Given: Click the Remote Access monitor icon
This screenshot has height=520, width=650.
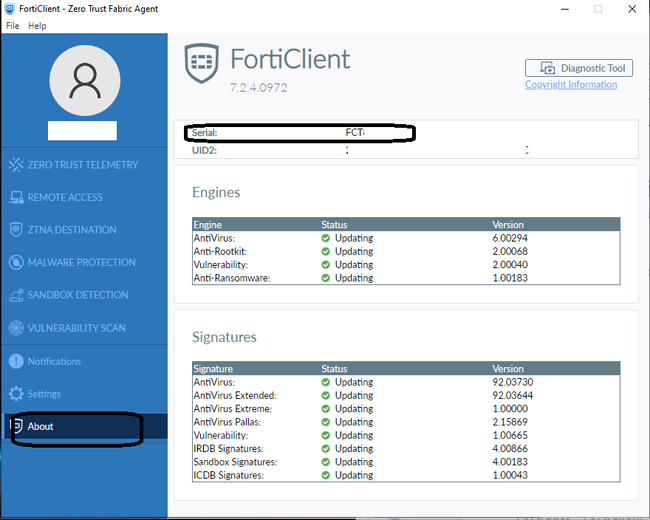Looking at the screenshot, I should click(x=16, y=197).
